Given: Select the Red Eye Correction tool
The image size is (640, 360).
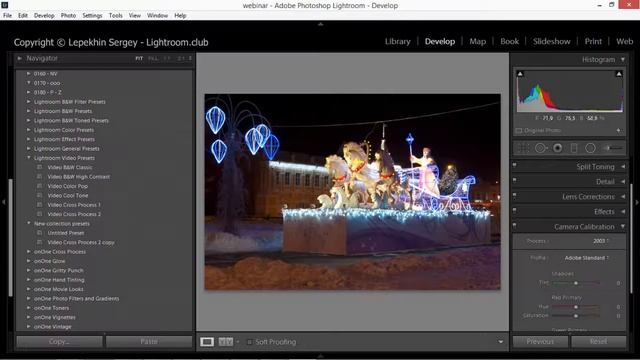Looking at the screenshot, I should click(x=557, y=148).
